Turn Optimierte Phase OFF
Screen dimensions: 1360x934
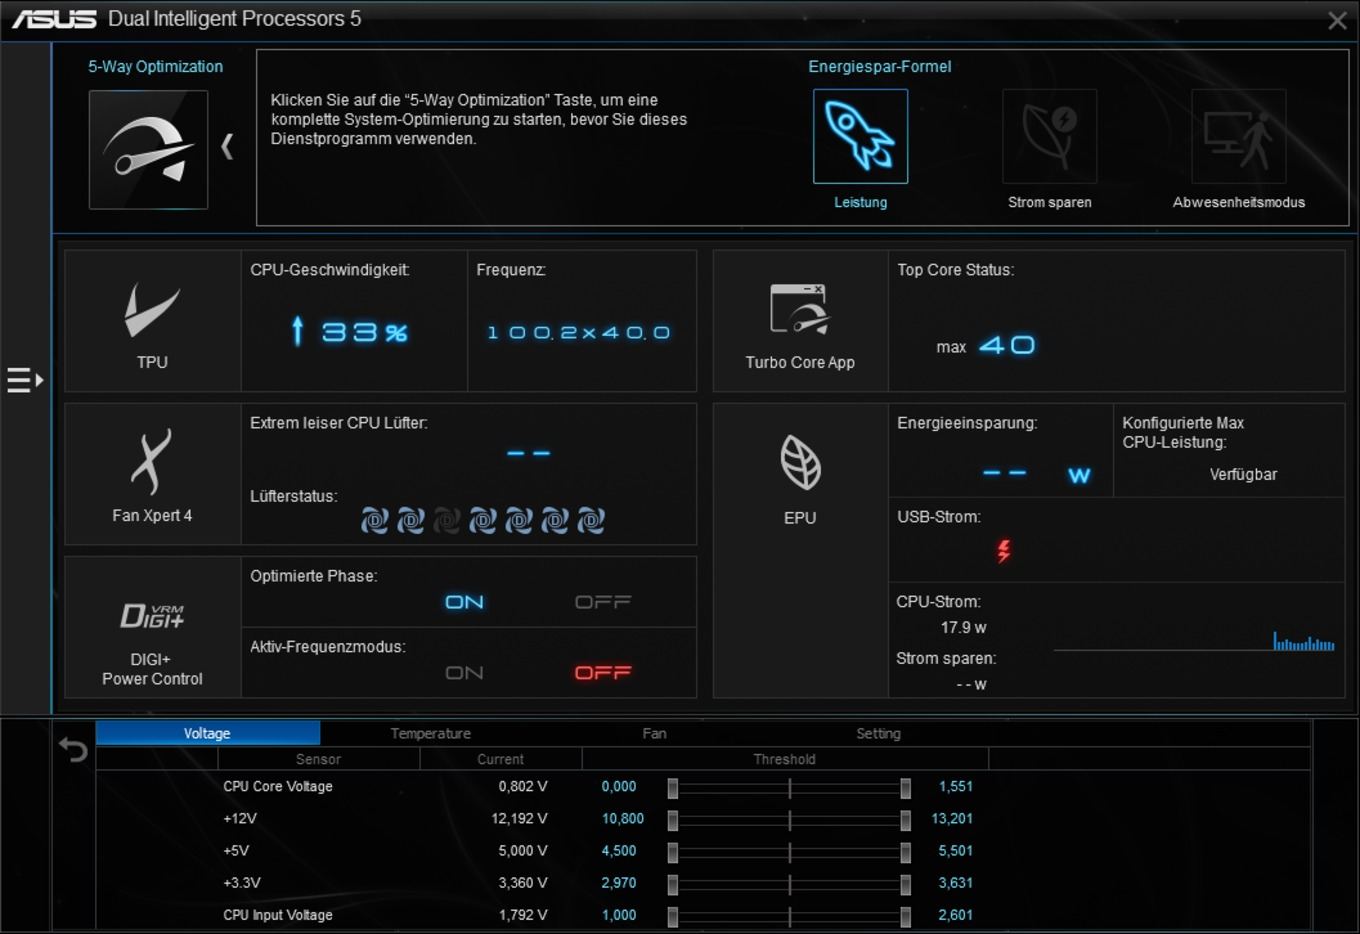[x=603, y=602]
